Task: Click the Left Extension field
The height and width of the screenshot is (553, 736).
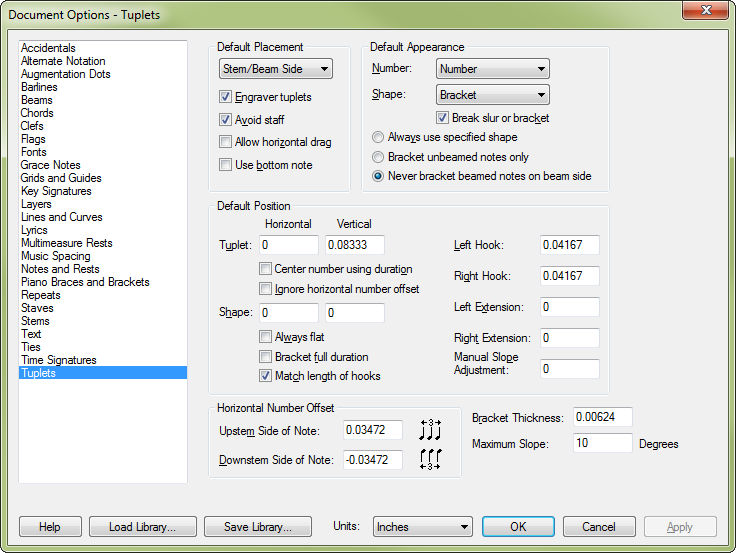Action: (x=570, y=307)
